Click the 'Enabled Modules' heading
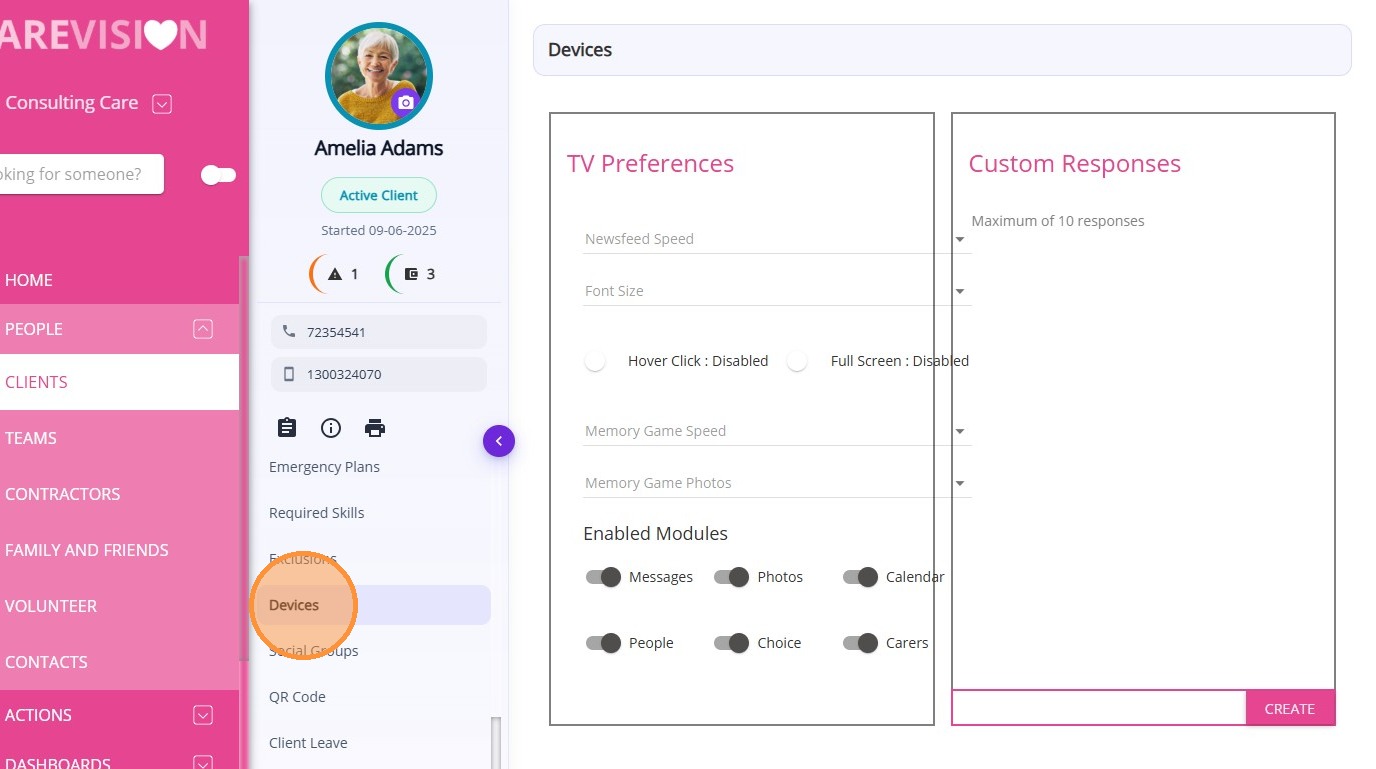1376x769 pixels. click(656, 534)
